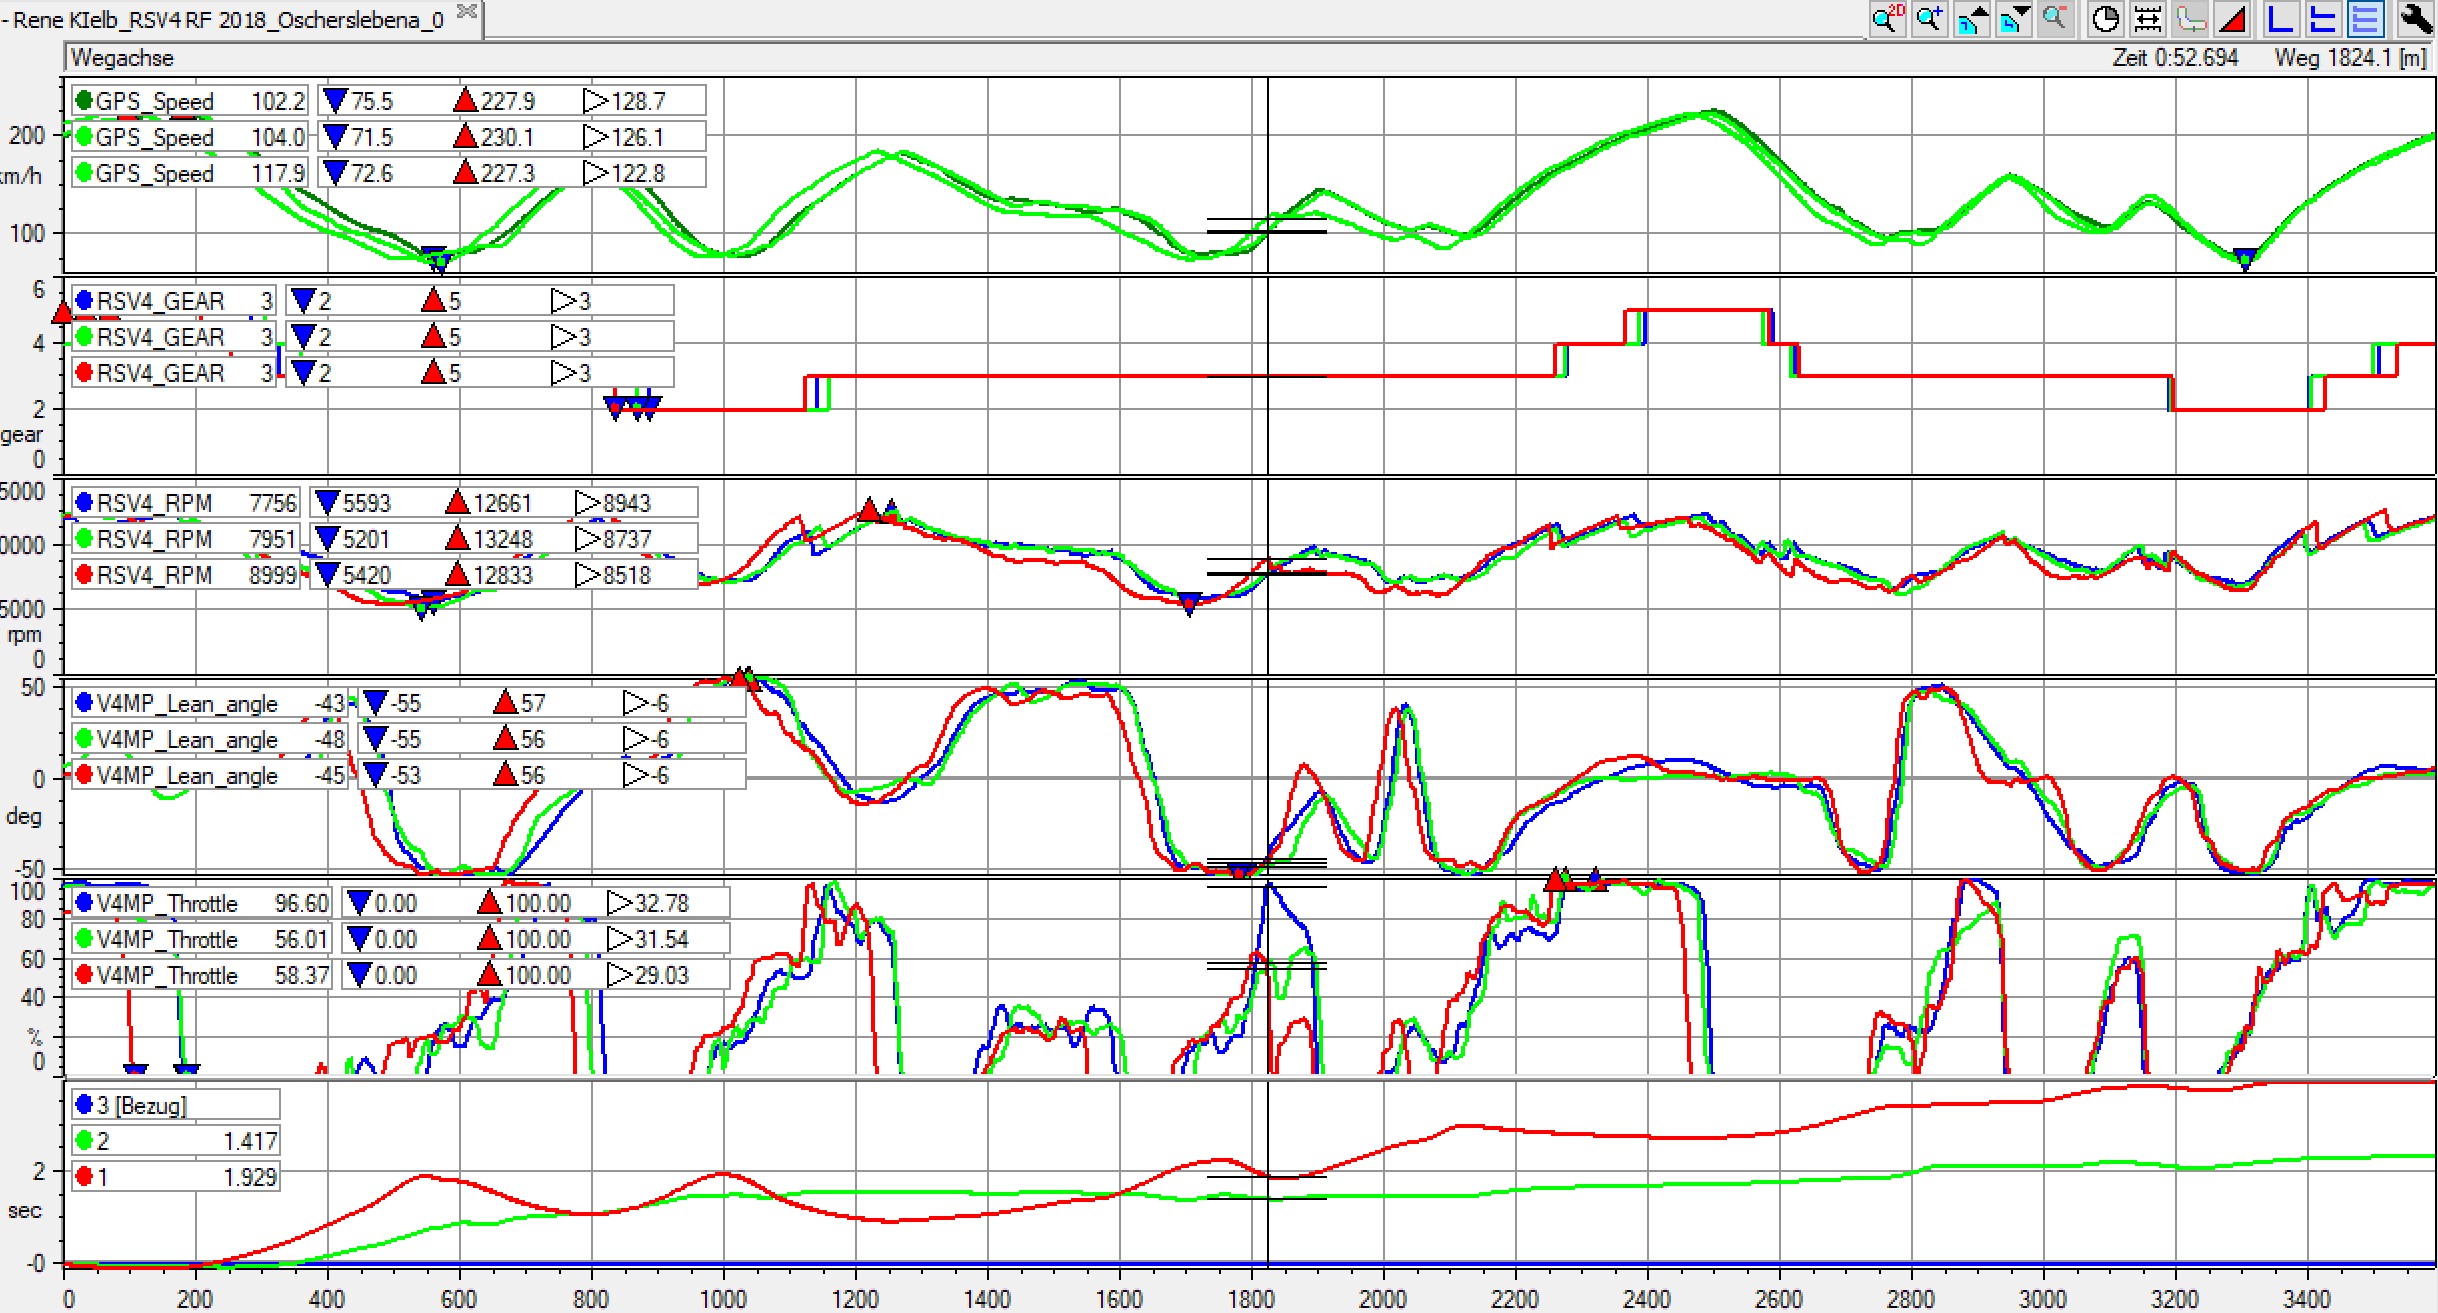Click the Wegachse axis label

click(x=122, y=58)
